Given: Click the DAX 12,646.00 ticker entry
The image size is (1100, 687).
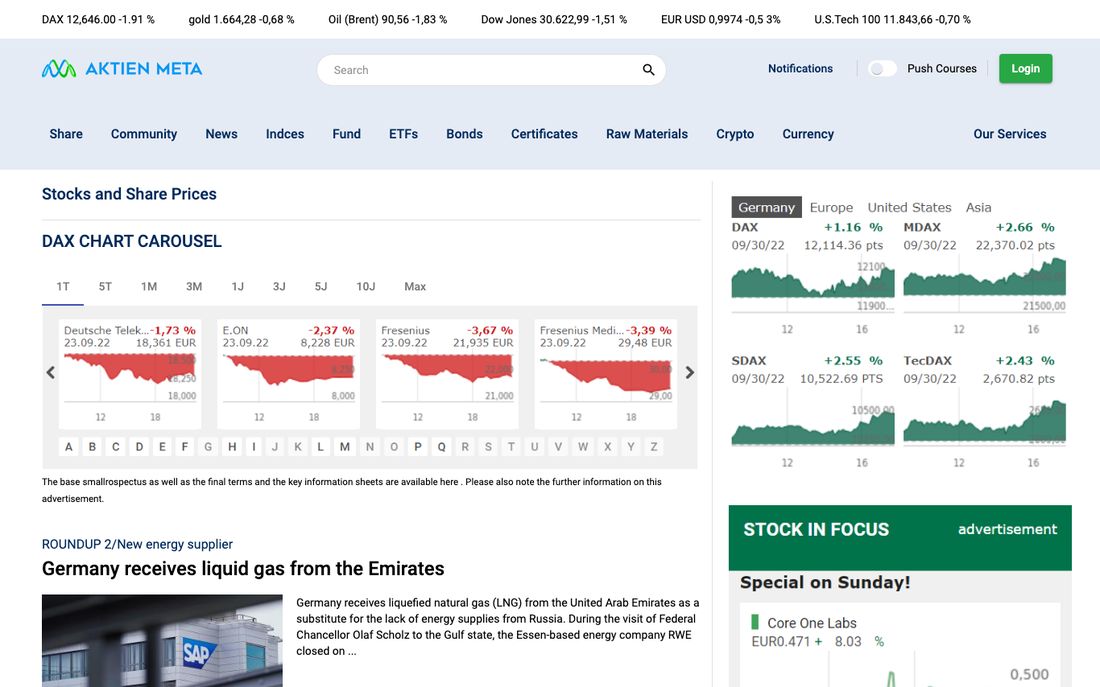Looking at the screenshot, I should [x=98, y=20].
